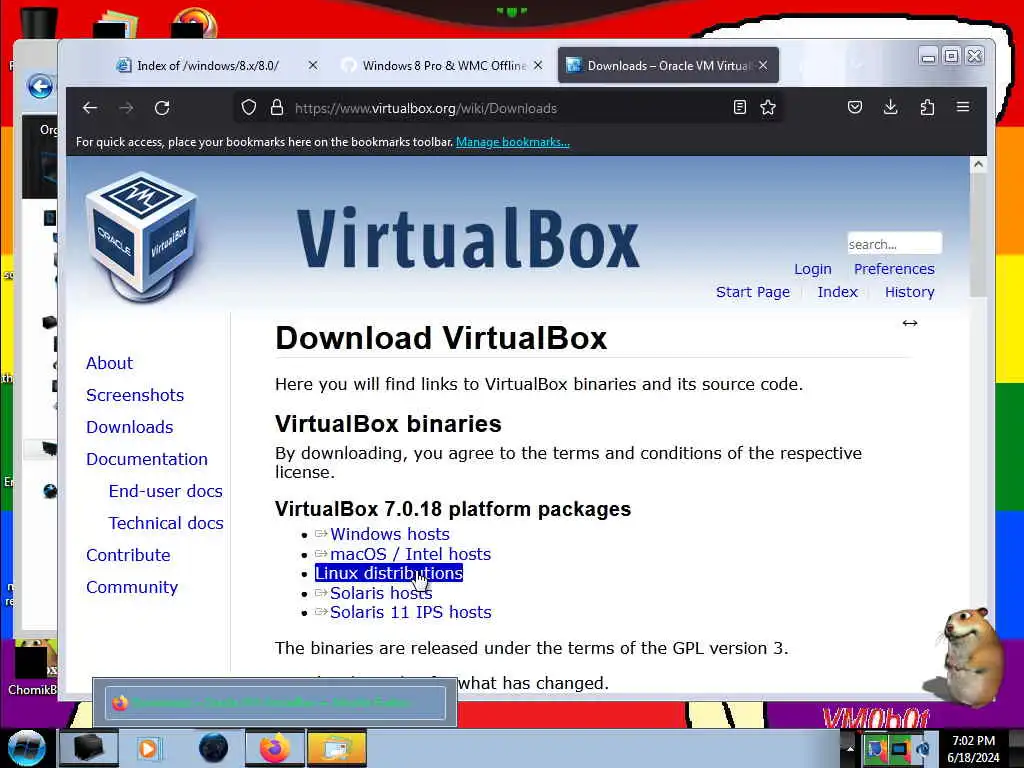The image size is (1024, 768).
Task: Open Firefox hamburger application menu
Action: [x=963, y=106]
